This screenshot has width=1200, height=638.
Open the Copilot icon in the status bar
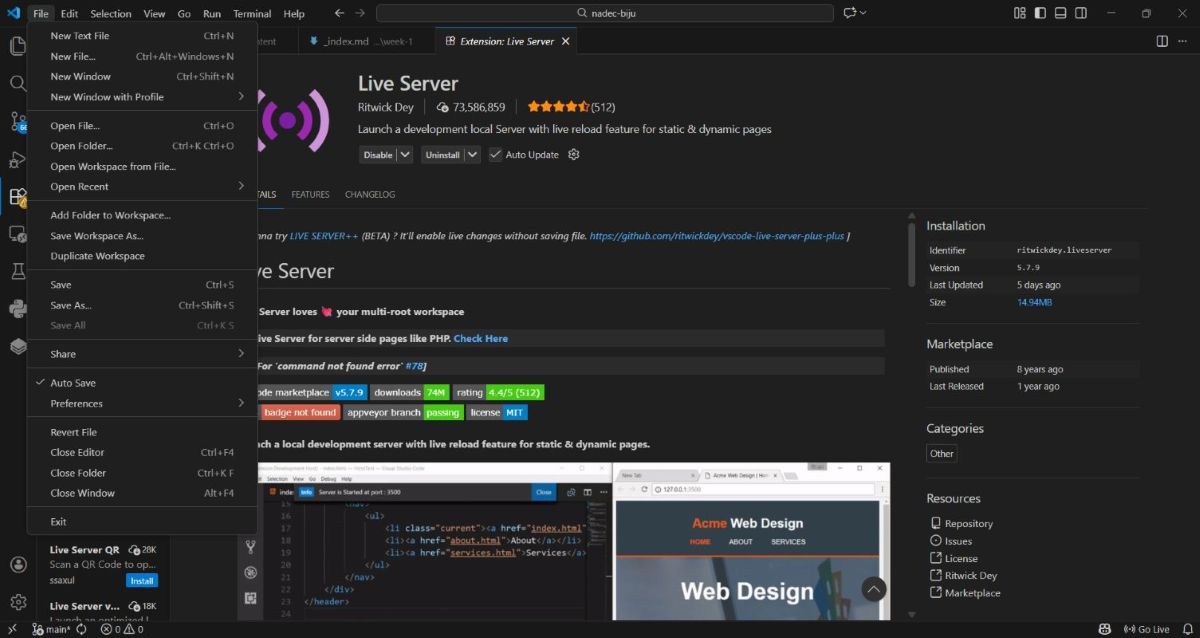(x=1104, y=629)
